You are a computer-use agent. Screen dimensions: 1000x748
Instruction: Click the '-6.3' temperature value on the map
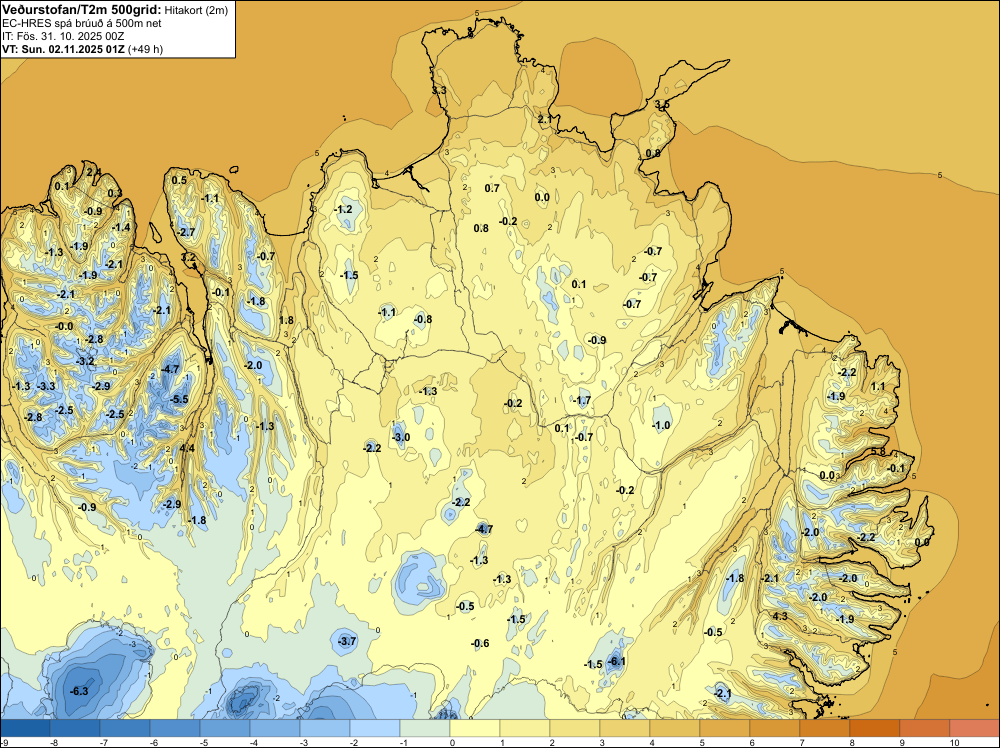(x=78, y=691)
